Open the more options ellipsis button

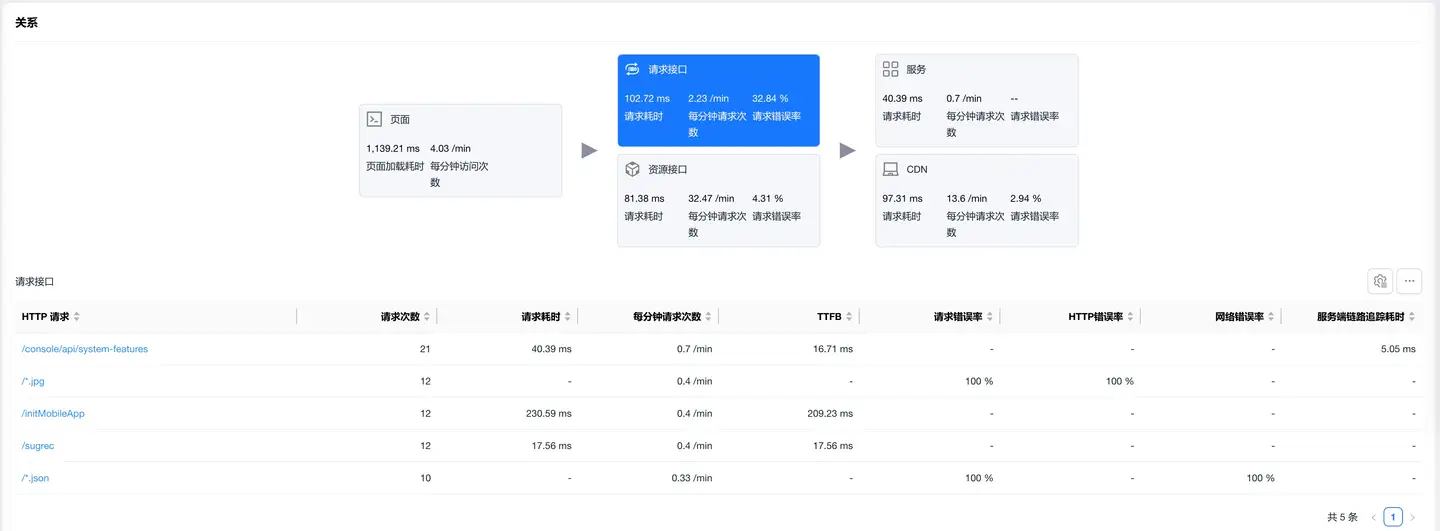1409,281
